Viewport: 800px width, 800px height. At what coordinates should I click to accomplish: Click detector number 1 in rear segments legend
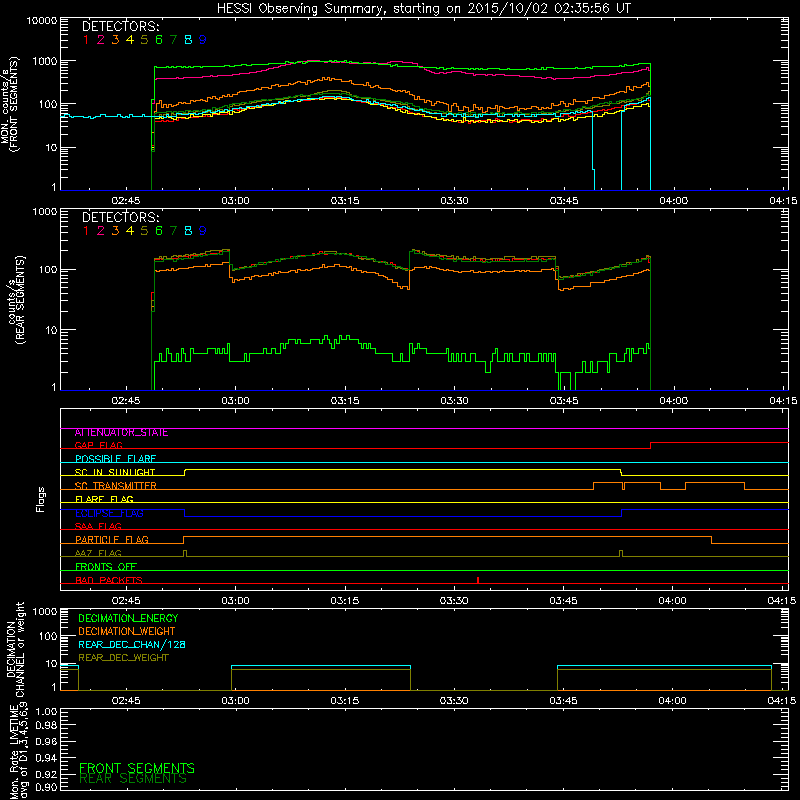pos(86,231)
